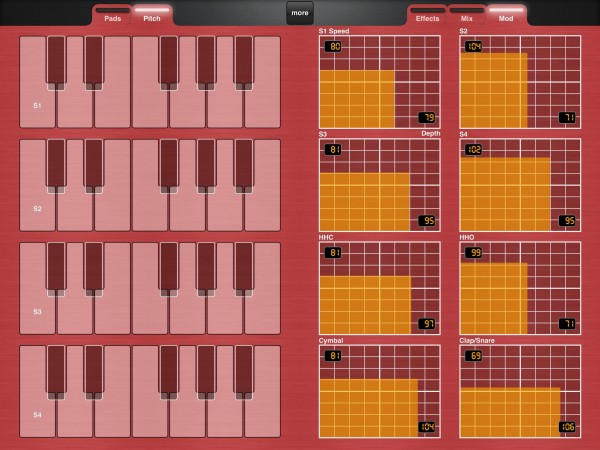
Task: Switch to the Mix tab
Action: pos(466,15)
